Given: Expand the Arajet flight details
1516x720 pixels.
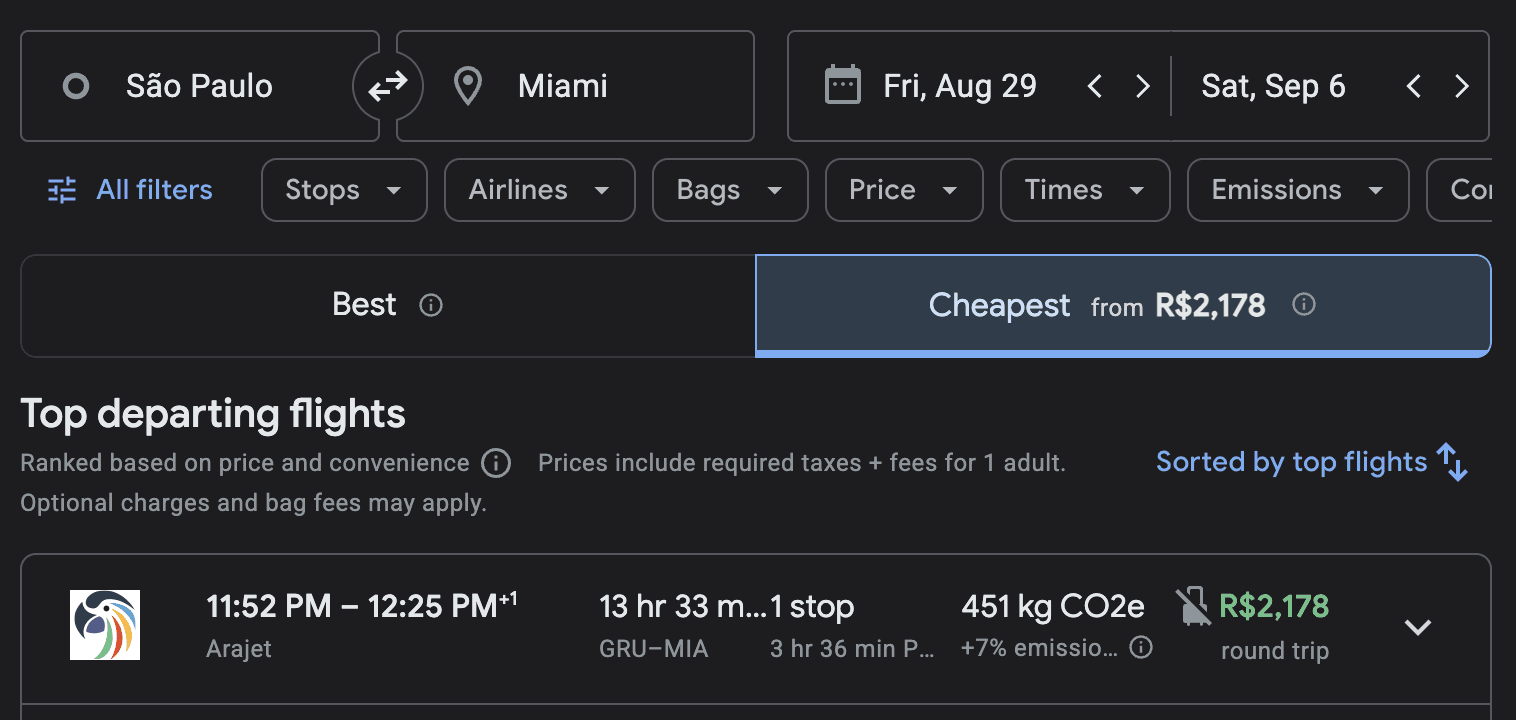Looking at the screenshot, I should pyautogui.click(x=1418, y=627).
